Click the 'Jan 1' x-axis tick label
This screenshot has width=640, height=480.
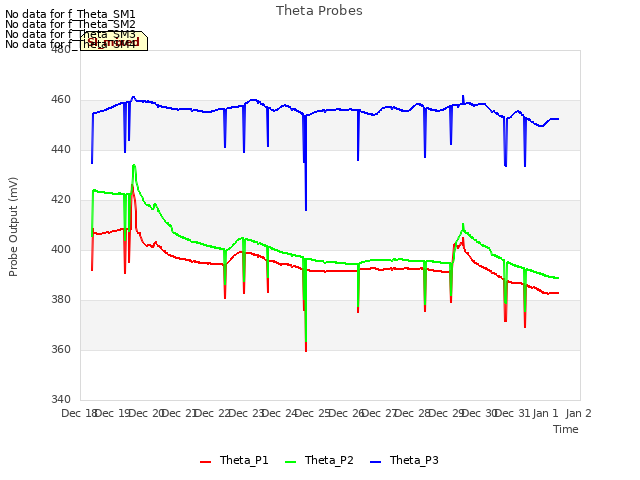(545, 413)
